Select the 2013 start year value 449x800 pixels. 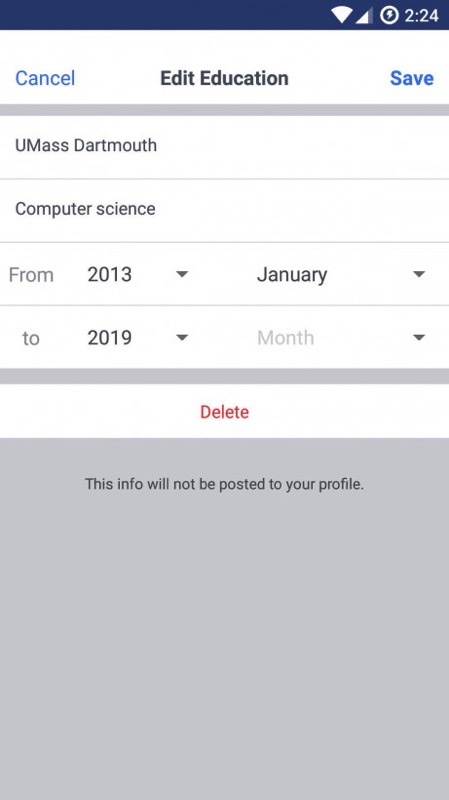[109, 274]
